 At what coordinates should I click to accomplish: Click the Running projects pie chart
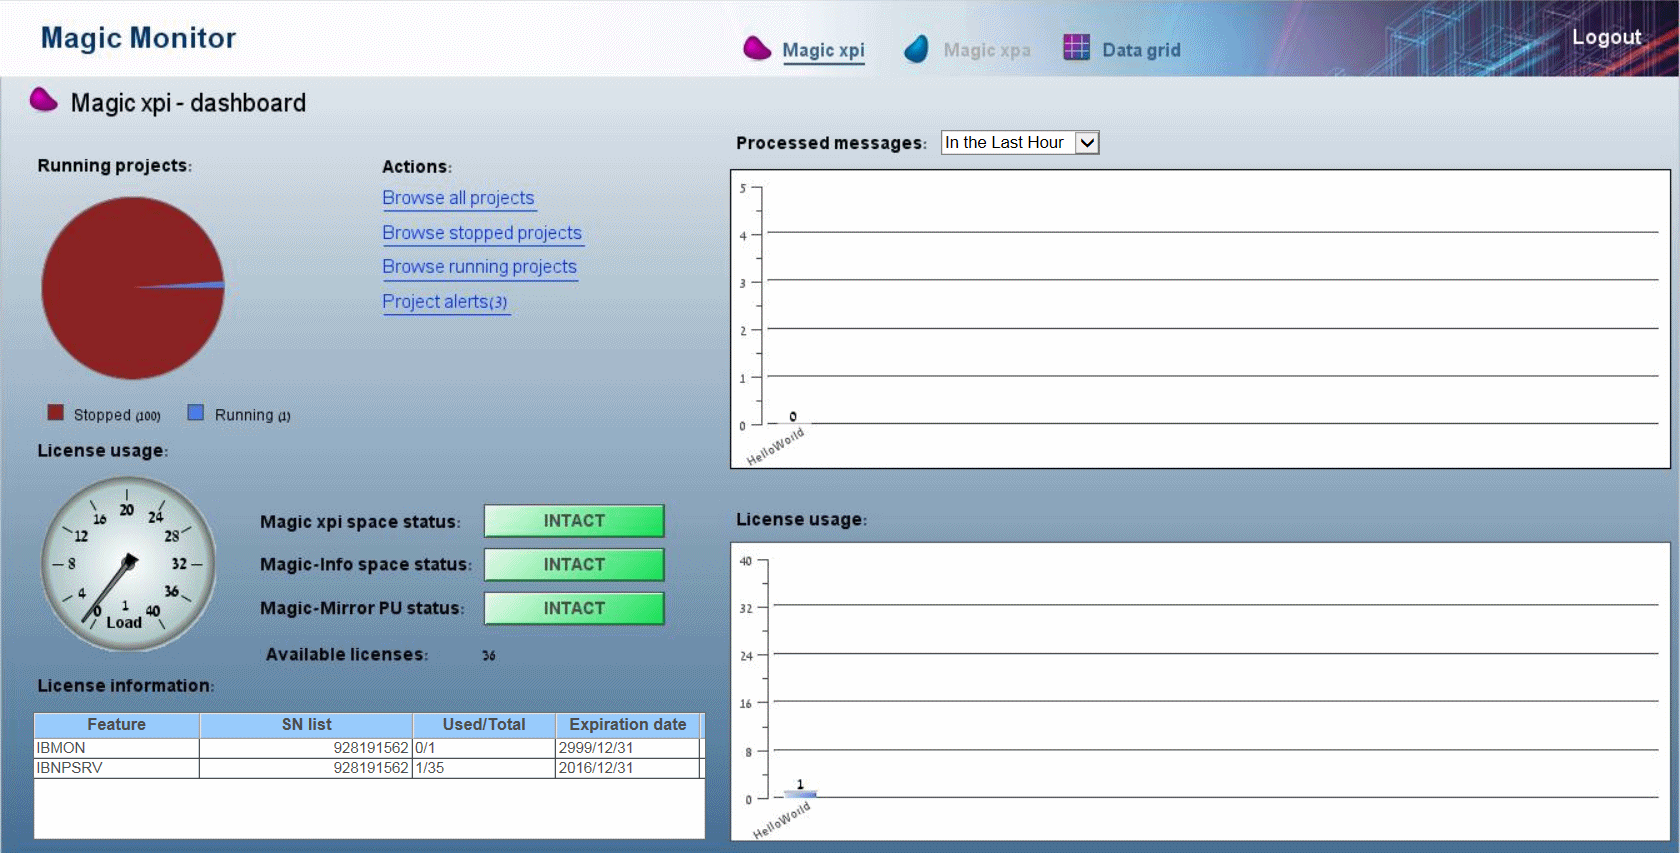click(x=133, y=288)
